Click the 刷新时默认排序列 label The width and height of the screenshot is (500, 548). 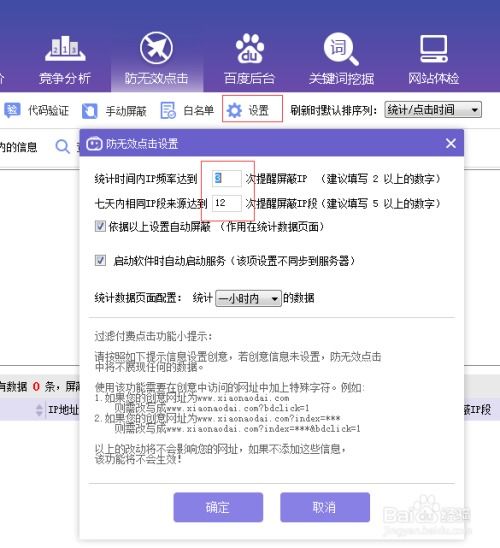point(333,110)
